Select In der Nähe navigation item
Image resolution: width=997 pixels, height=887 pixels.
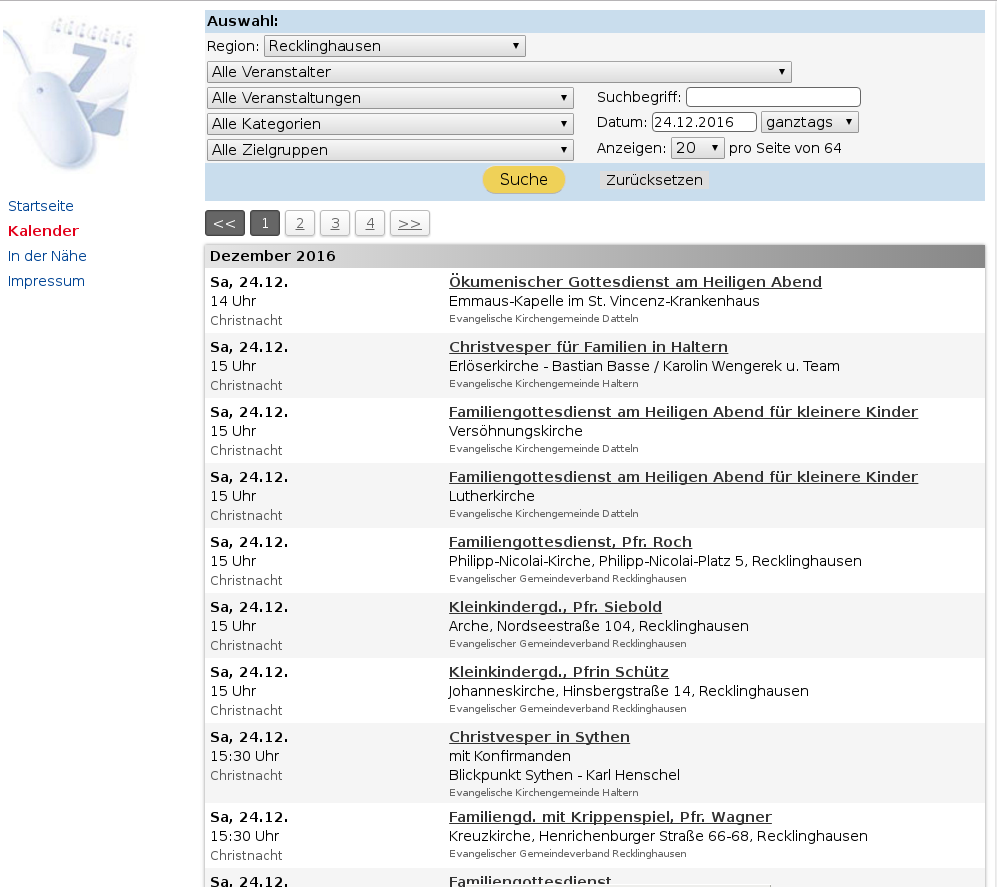click(47, 256)
